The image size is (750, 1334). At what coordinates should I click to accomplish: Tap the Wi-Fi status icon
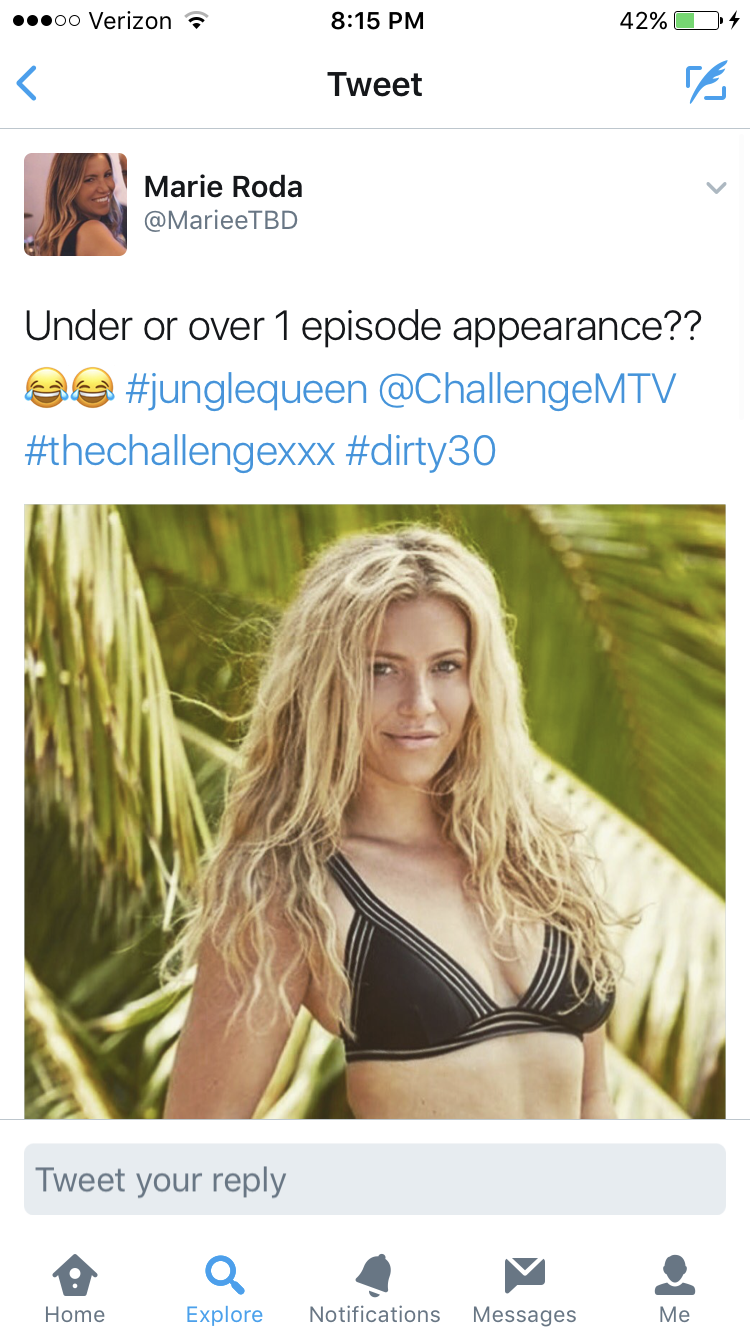(x=197, y=21)
